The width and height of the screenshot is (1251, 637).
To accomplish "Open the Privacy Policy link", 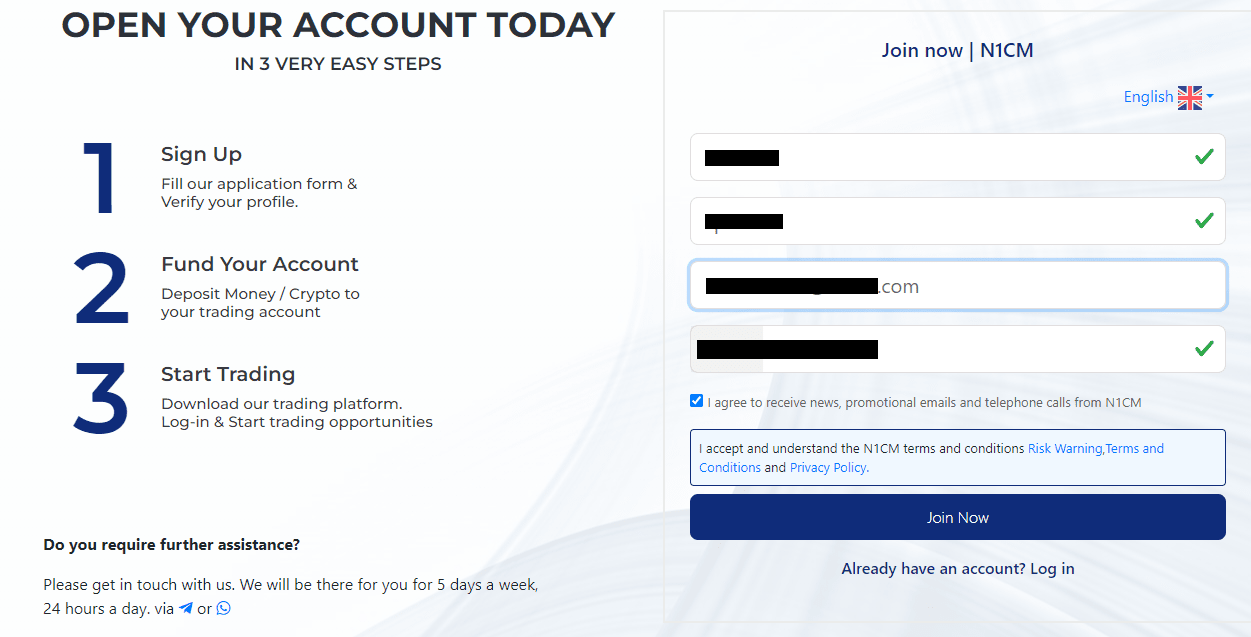I will click(828, 468).
